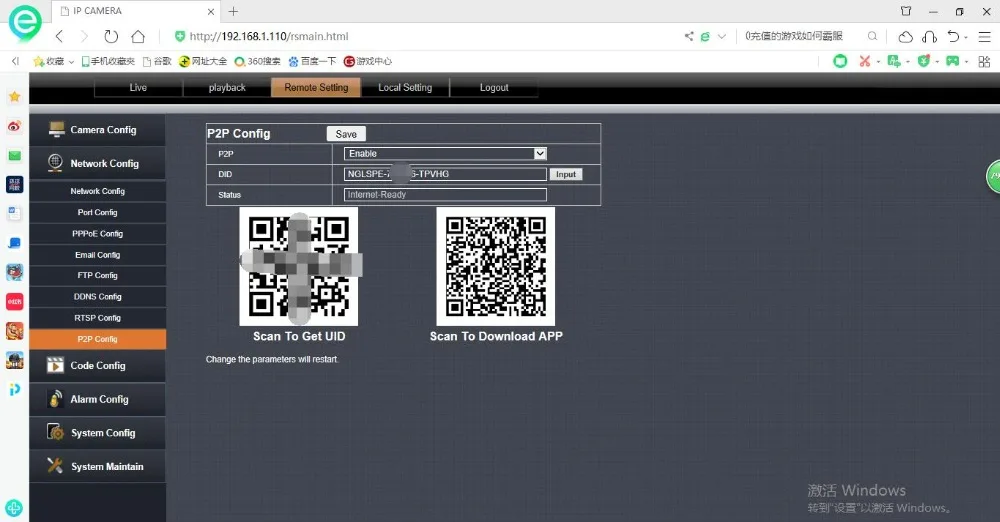Click the DID input field

point(445,174)
